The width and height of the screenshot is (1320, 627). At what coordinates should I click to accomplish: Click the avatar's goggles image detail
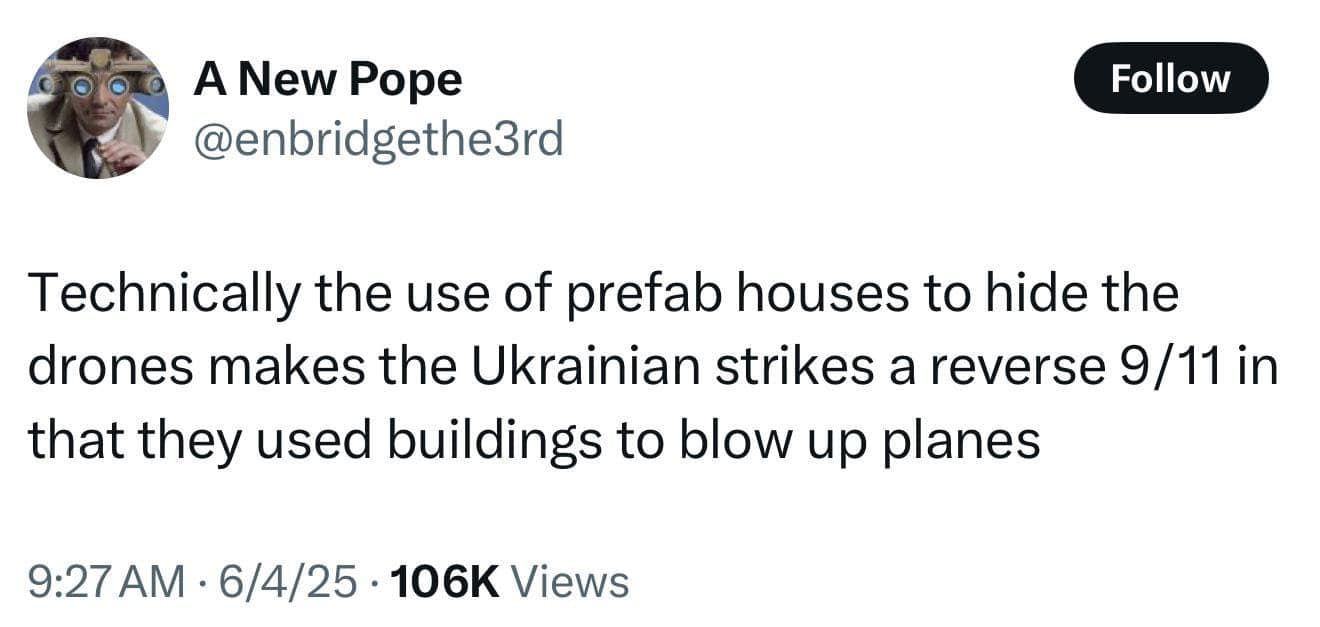click(100, 85)
